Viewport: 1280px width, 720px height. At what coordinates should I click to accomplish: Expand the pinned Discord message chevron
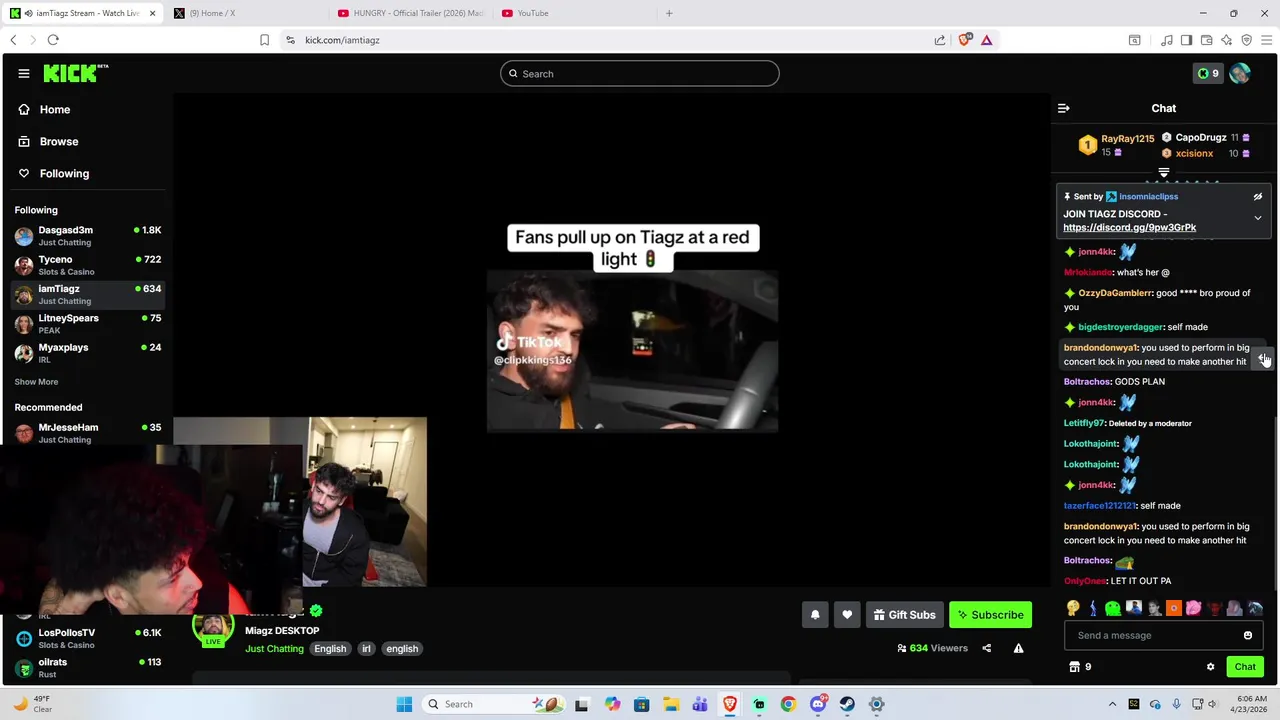click(1258, 218)
